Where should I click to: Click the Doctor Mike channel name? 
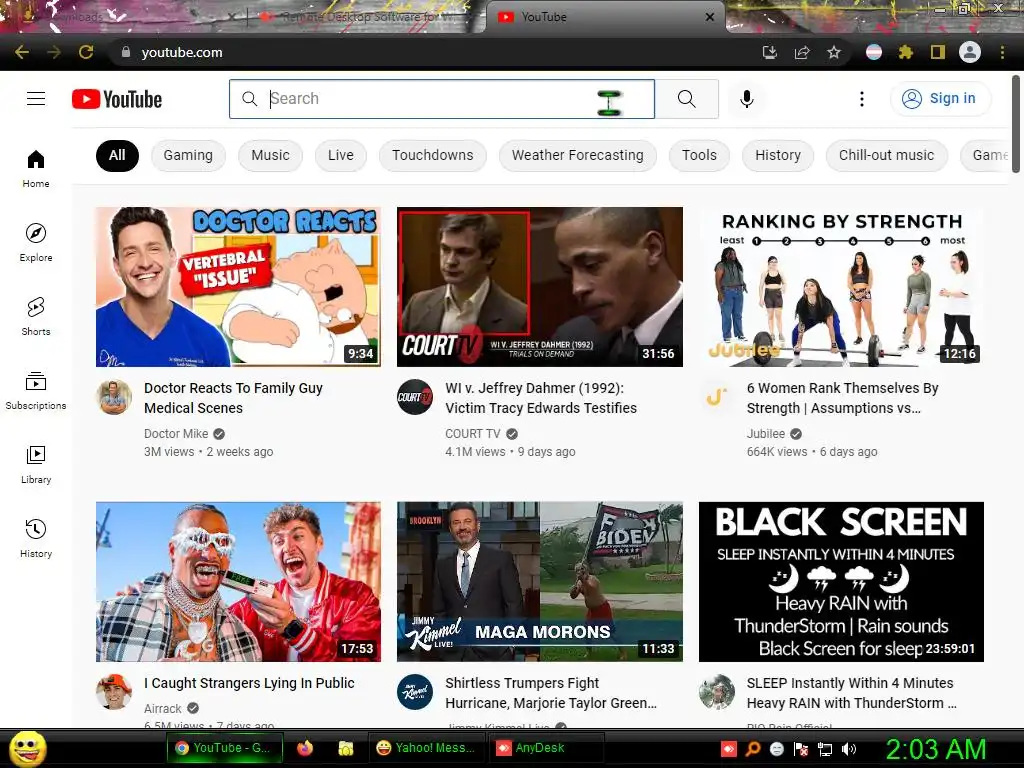(176, 434)
